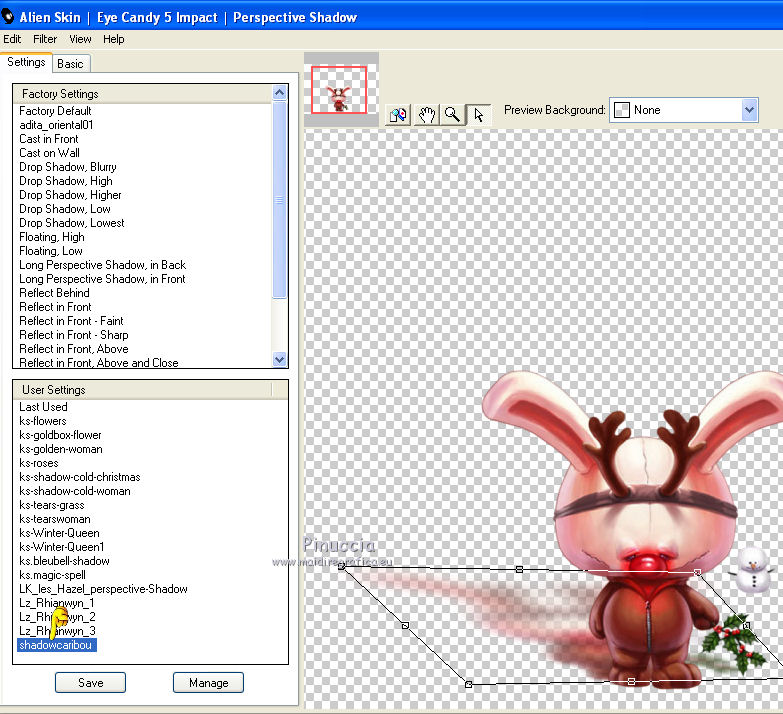Select Reflect in Front - Sharp preset

click(x=73, y=335)
